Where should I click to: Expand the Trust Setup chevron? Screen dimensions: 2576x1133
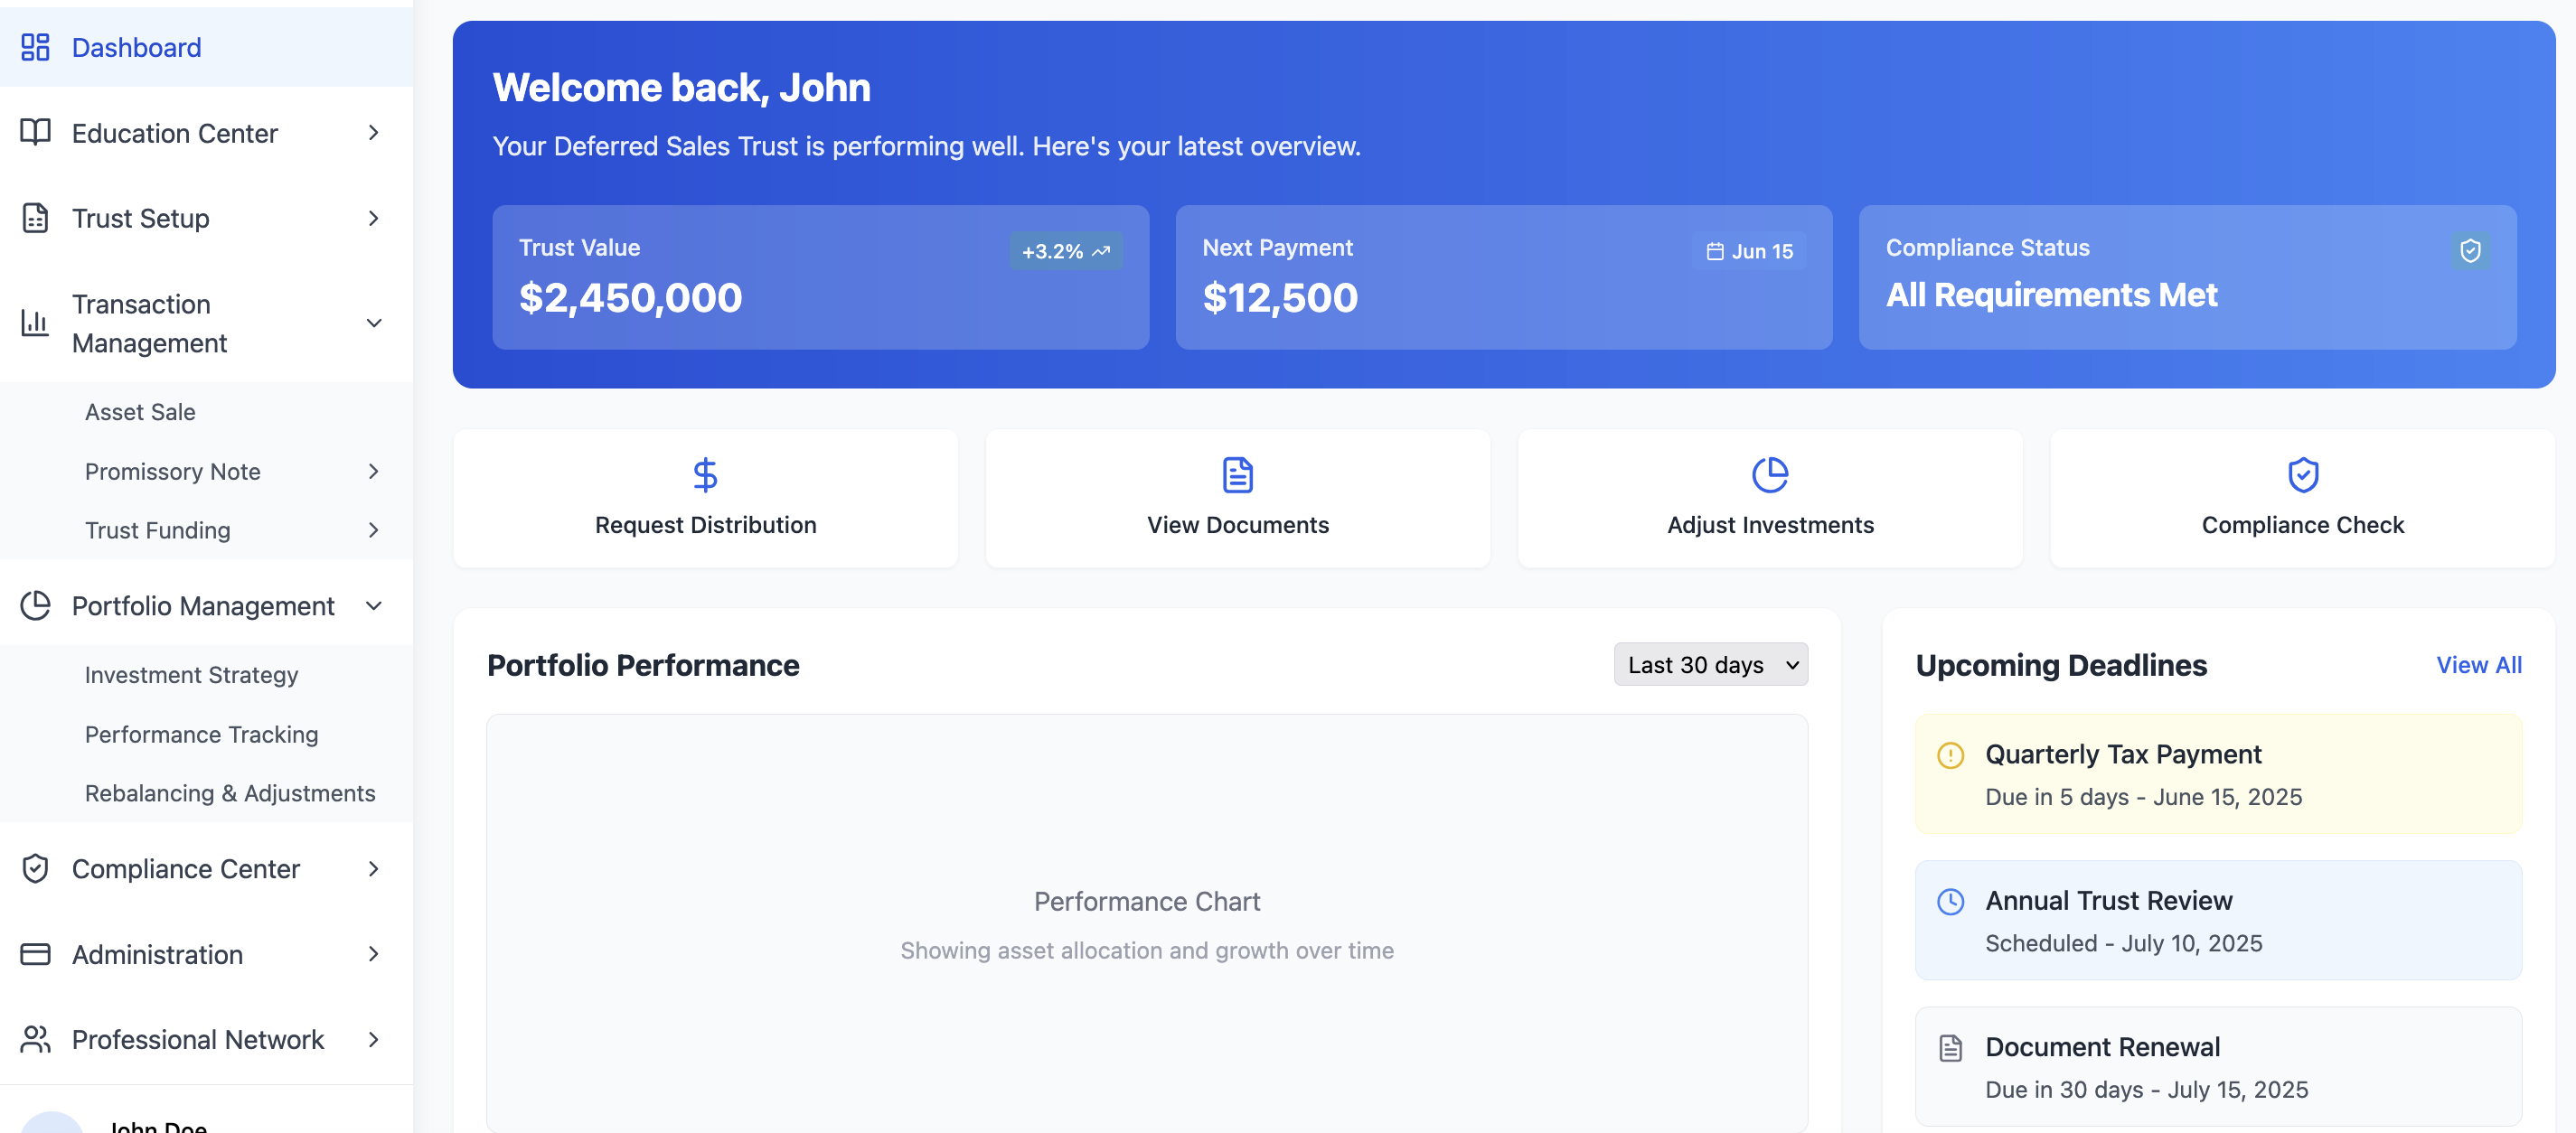[373, 218]
